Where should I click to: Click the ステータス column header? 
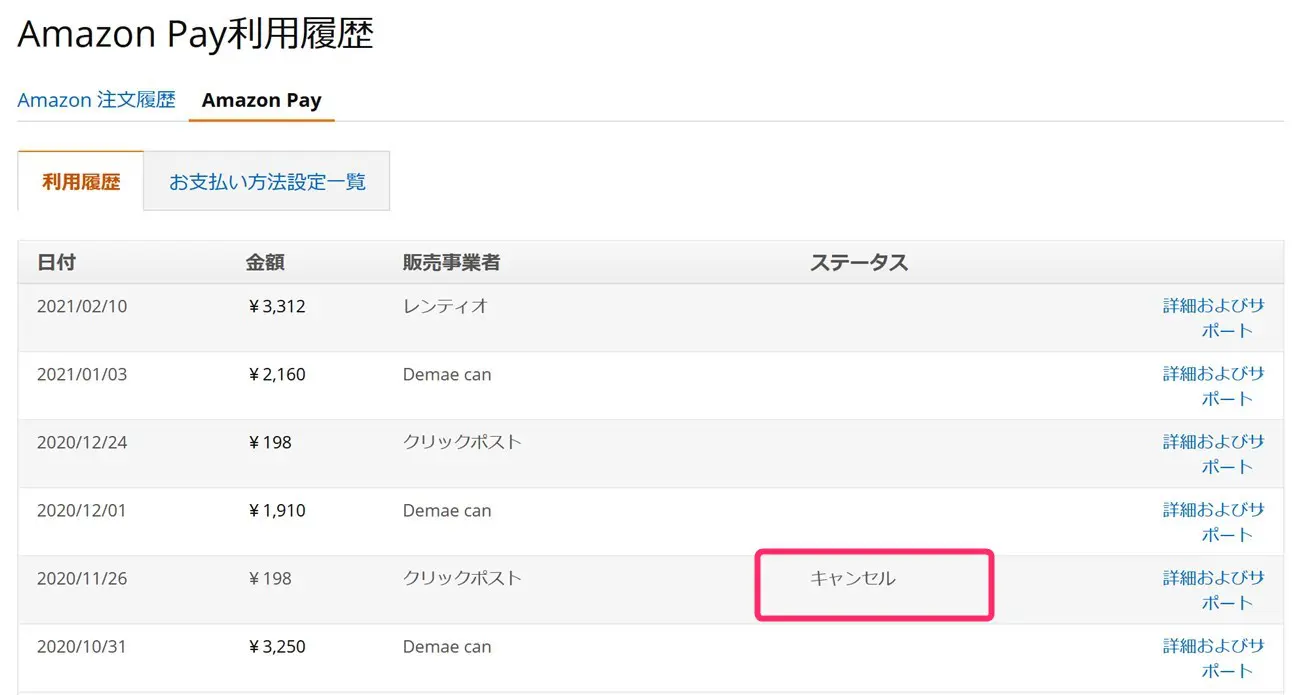[x=859, y=263]
